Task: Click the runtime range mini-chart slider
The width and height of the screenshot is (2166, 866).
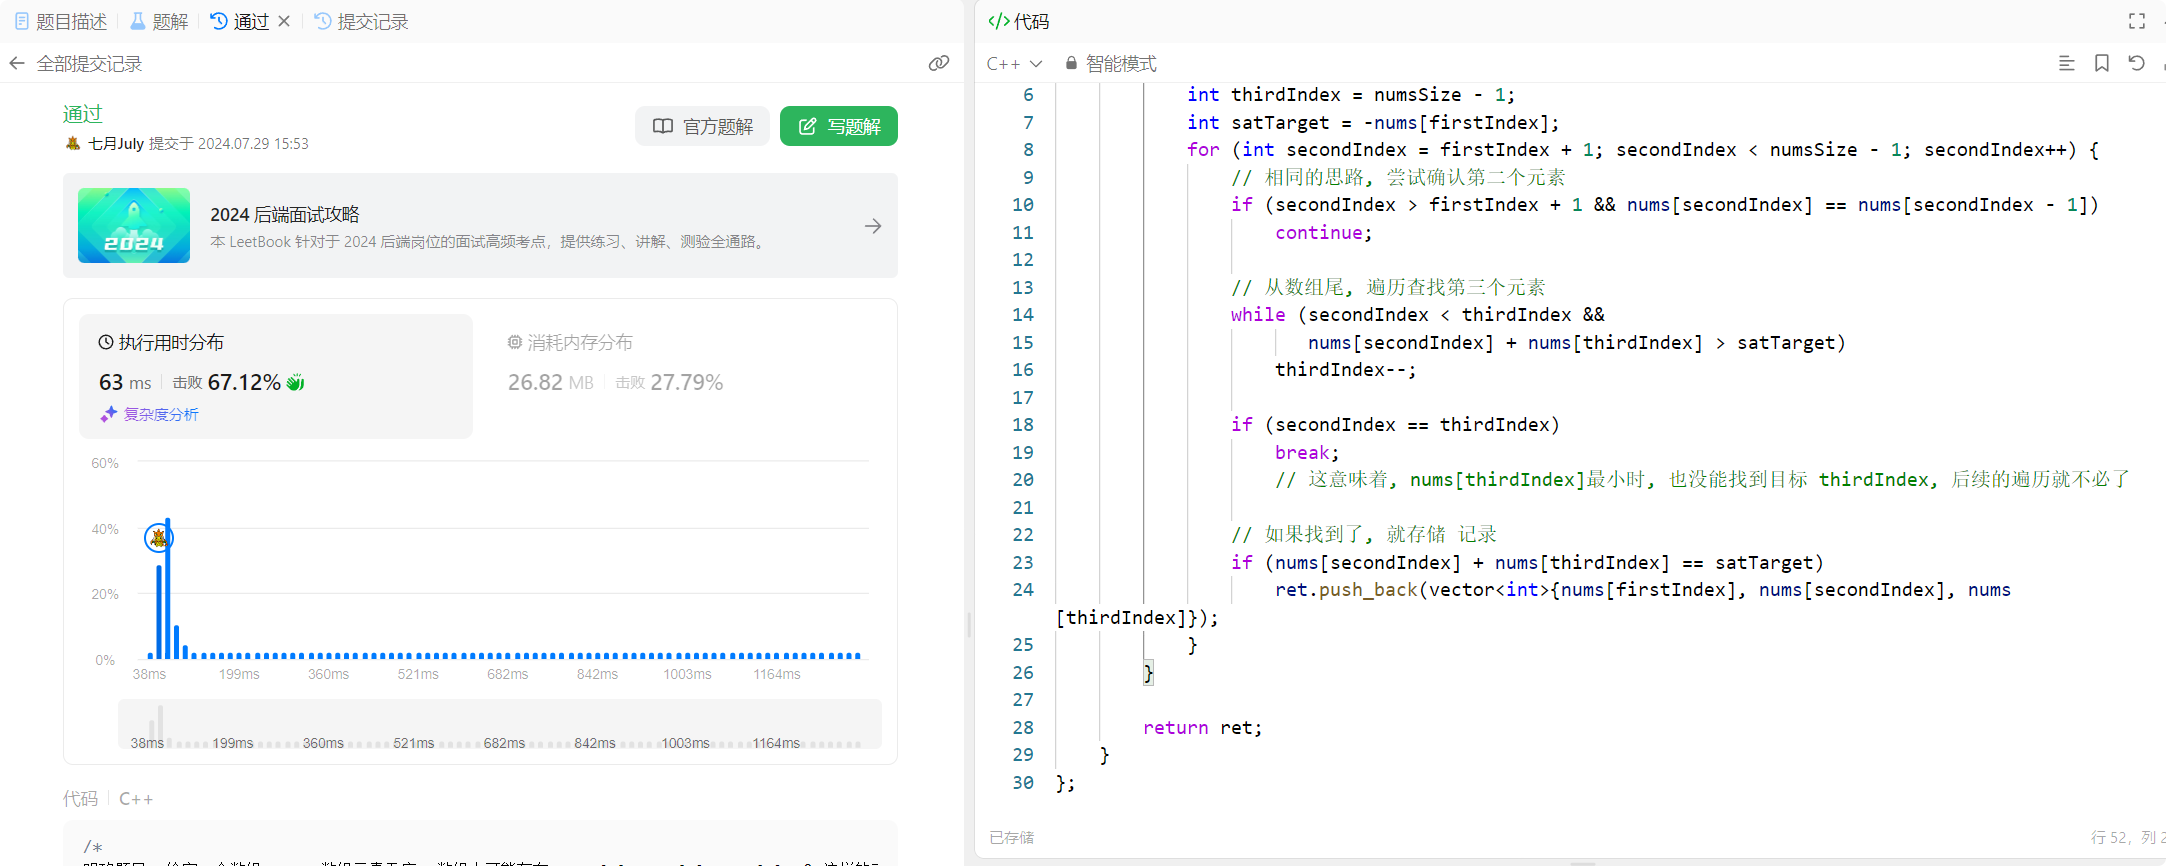Action: 500,724
